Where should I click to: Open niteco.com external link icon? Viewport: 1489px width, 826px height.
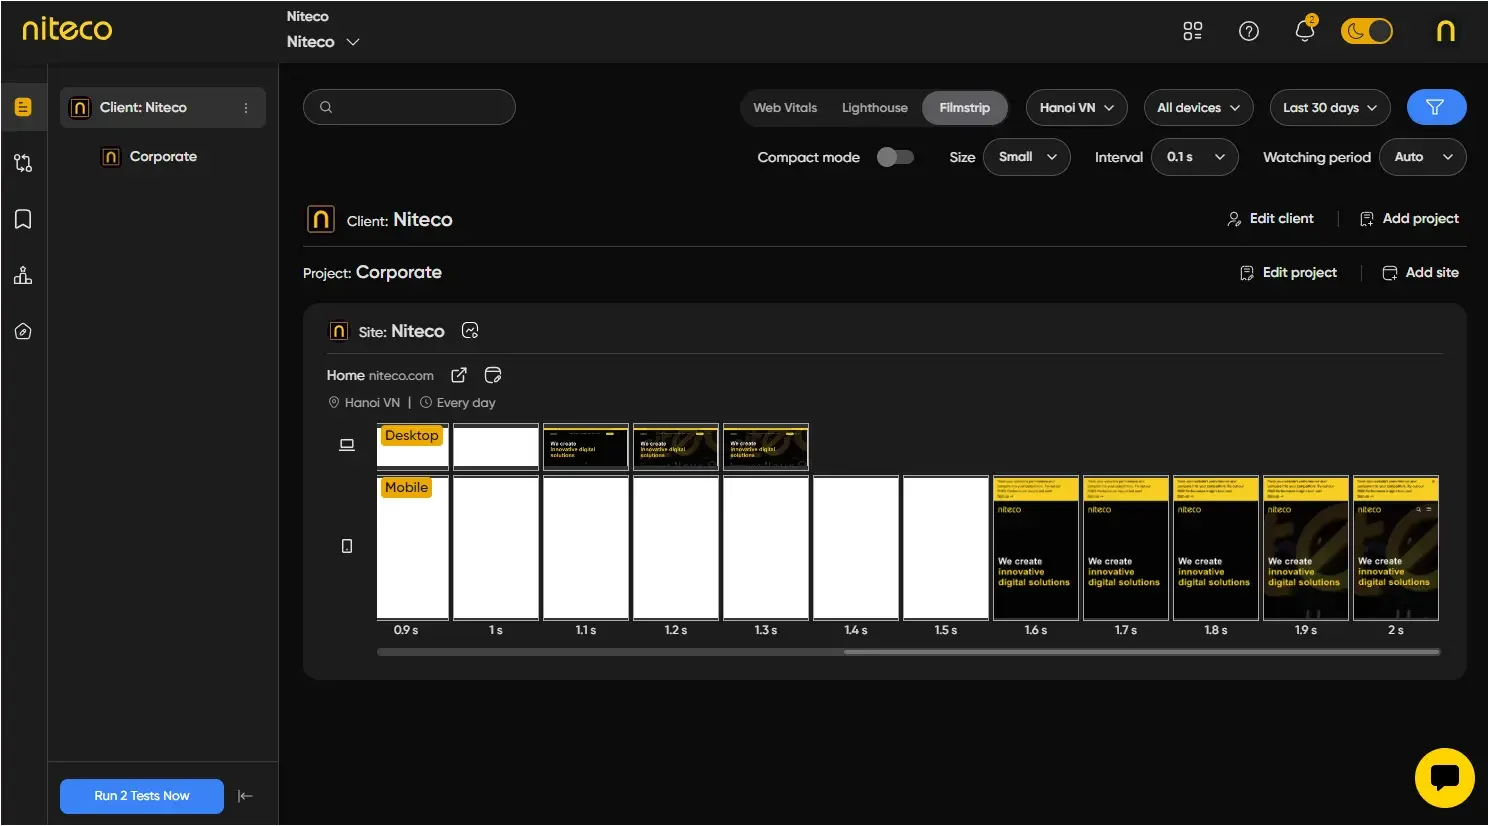pyautogui.click(x=459, y=375)
